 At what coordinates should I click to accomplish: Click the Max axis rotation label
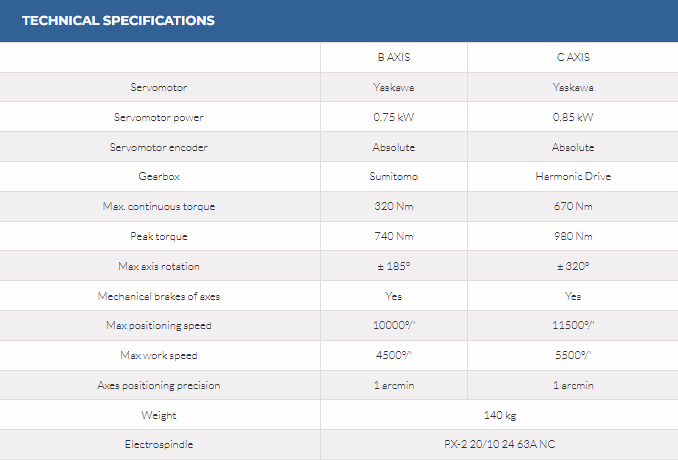tap(159, 266)
